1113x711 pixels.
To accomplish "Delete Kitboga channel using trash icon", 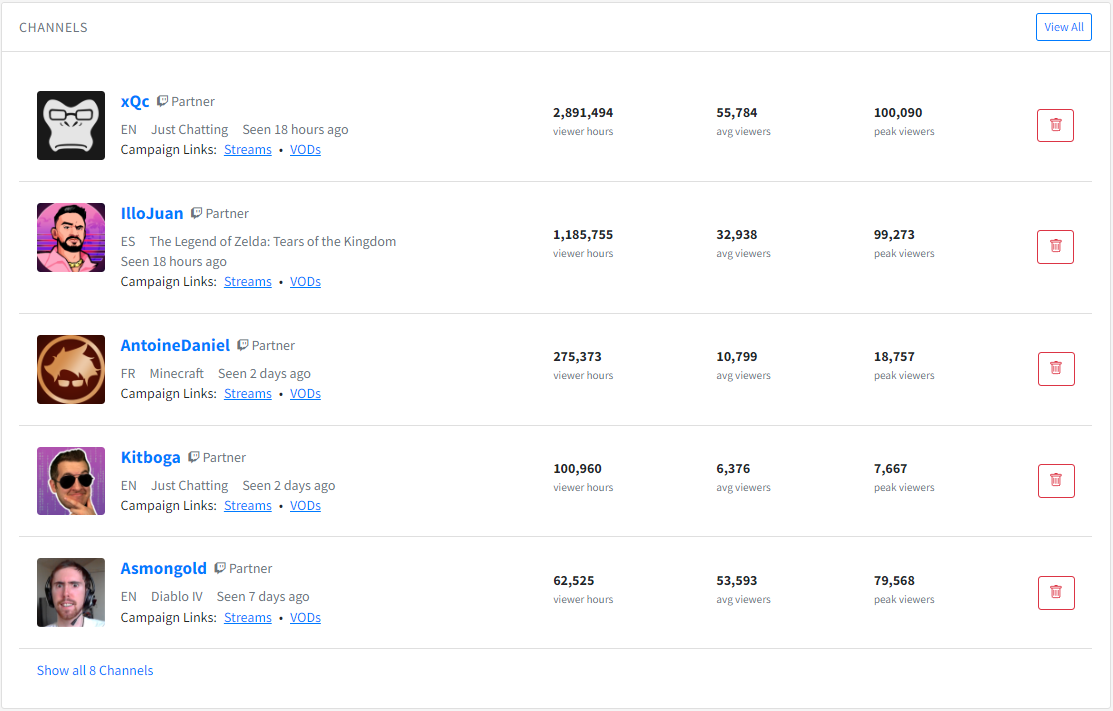I will coord(1056,481).
